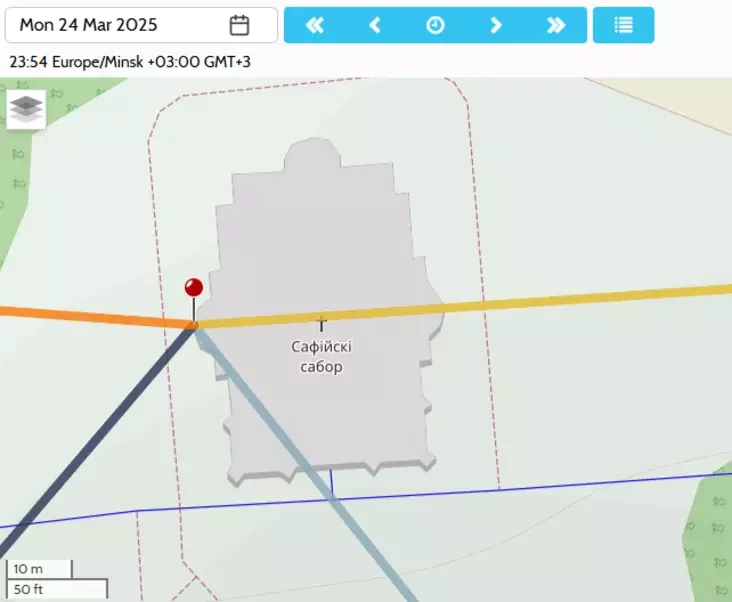Jump forward with the double-right arrow

556,25
